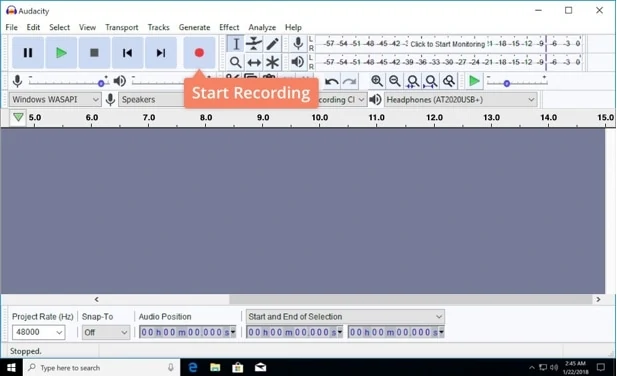Click the timeline playhead green triangle
Screen dimensions: 617x376
coord(18,117)
